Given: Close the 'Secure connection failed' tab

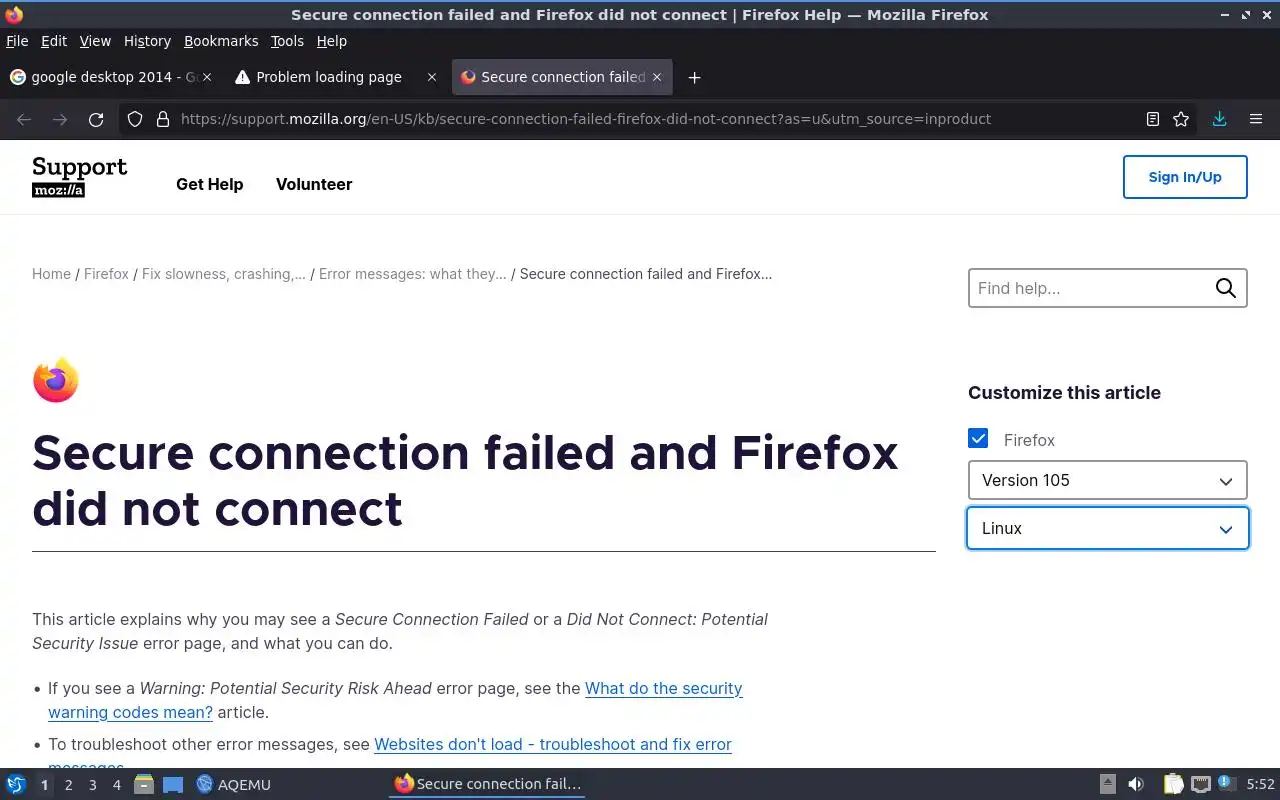Looking at the screenshot, I should pyautogui.click(x=657, y=77).
